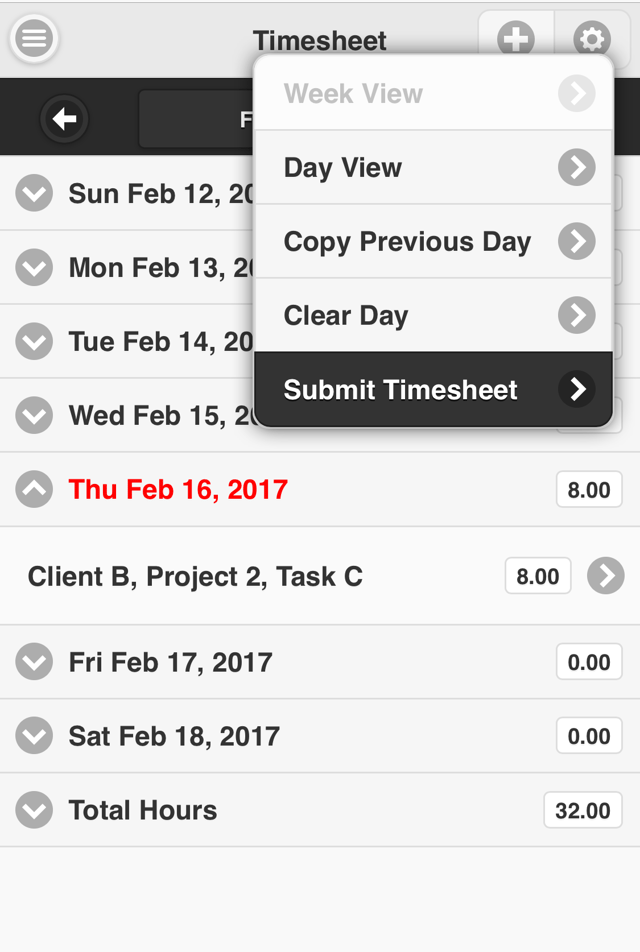Expand the Sun Feb 12 day entry
The image size is (640, 952).
click(33, 193)
